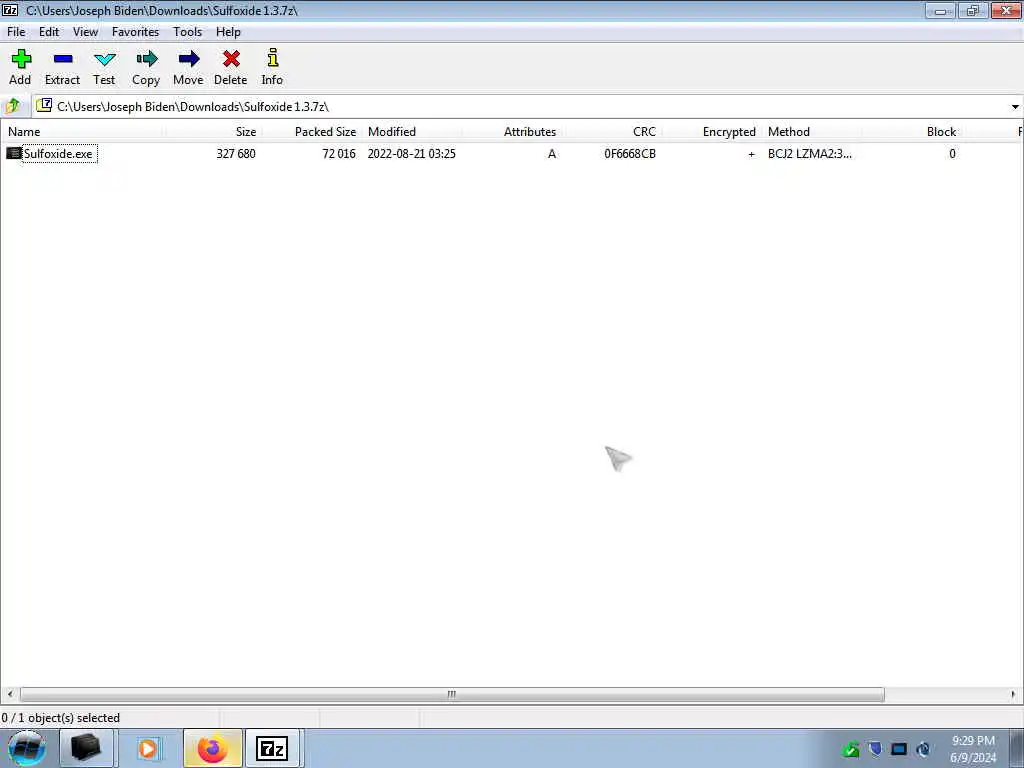Open the Info toolbar icon

[x=273, y=57]
